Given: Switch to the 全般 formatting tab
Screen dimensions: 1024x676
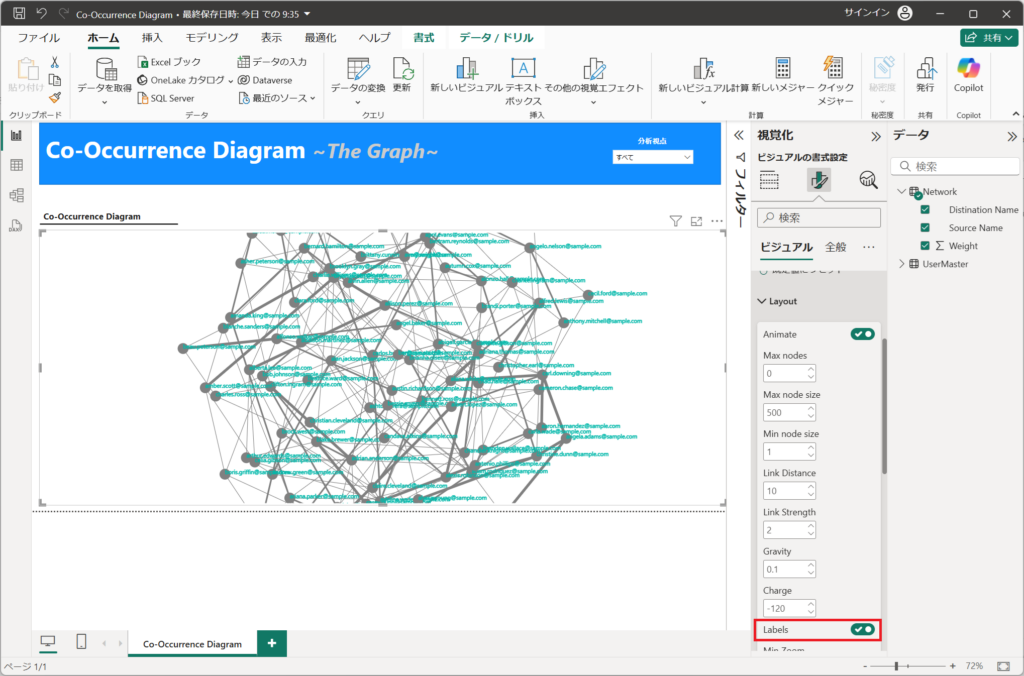Looking at the screenshot, I should [x=835, y=247].
